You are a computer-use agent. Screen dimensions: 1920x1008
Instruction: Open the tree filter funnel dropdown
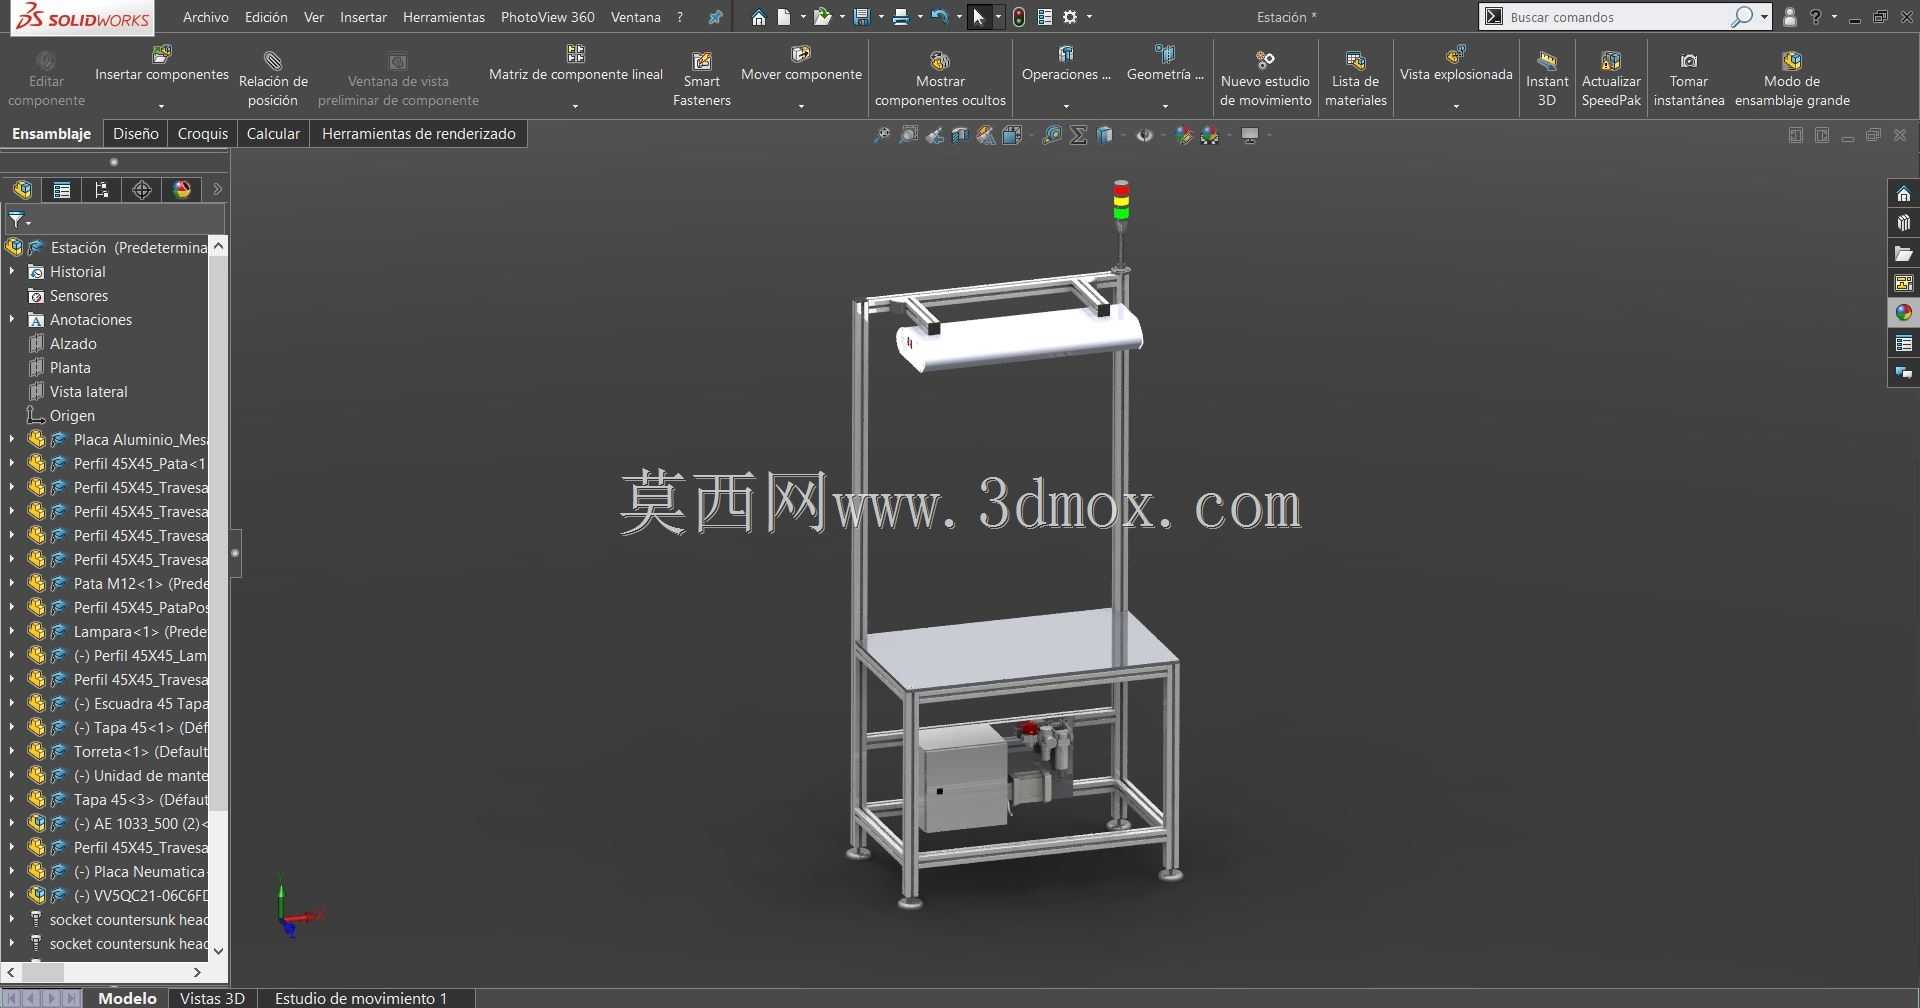tap(19, 220)
